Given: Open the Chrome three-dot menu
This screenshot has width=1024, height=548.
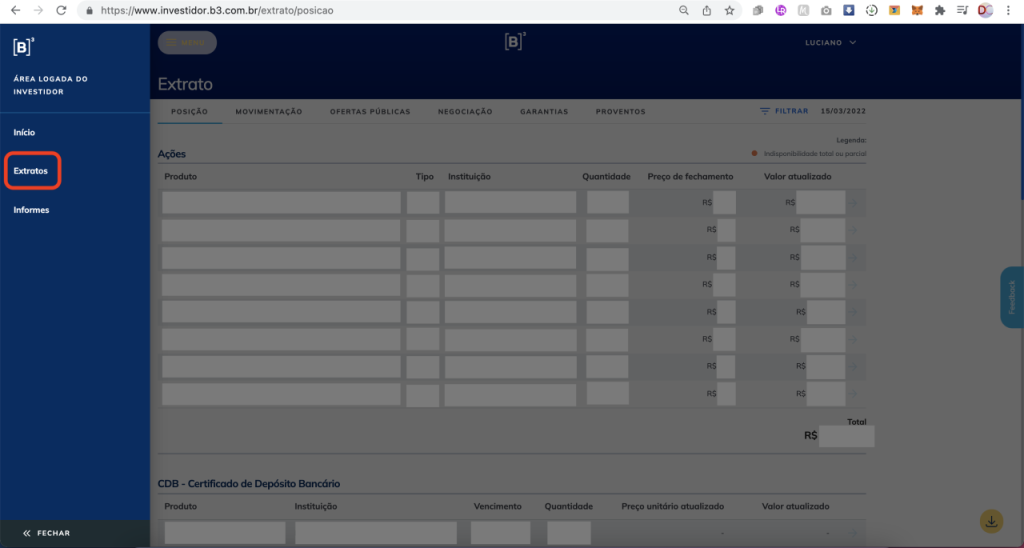Looking at the screenshot, I should [x=1008, y=10].
